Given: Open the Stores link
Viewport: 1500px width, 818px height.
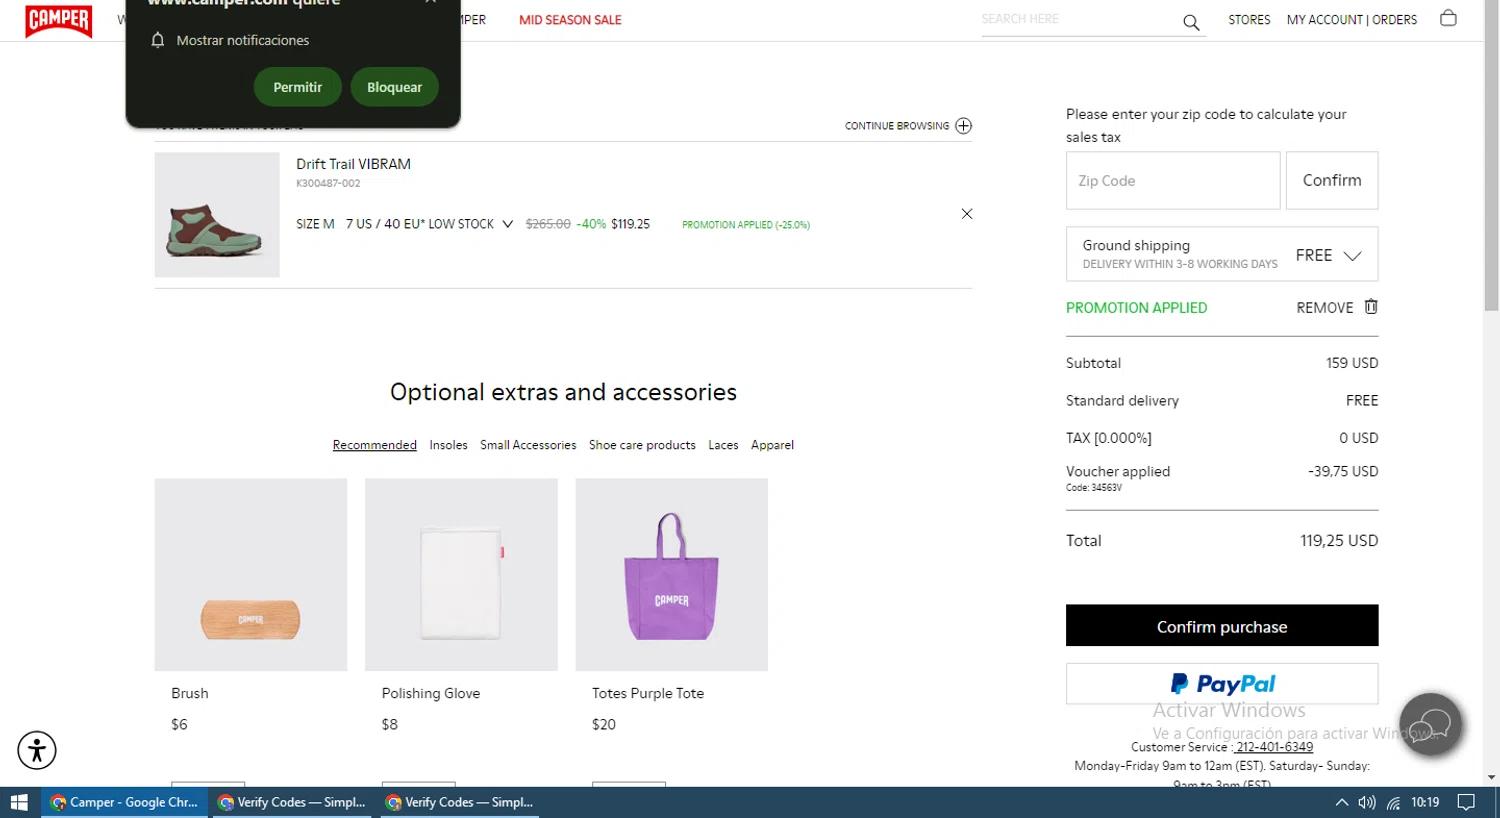Looking at the screenshot, I should pyautogui.click(x=1249, y=19).
